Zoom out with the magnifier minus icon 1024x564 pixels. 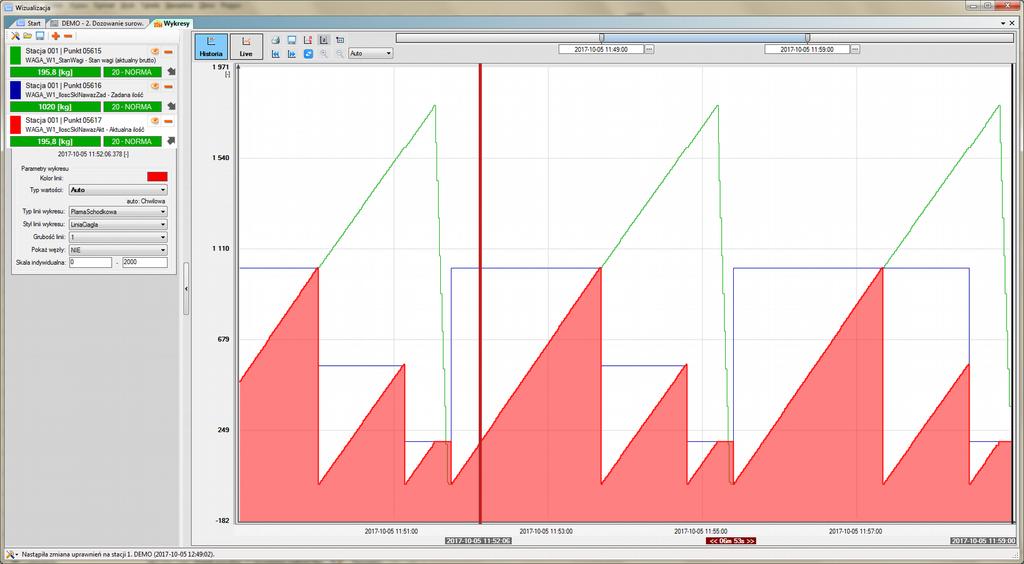(x=340, y=54)
